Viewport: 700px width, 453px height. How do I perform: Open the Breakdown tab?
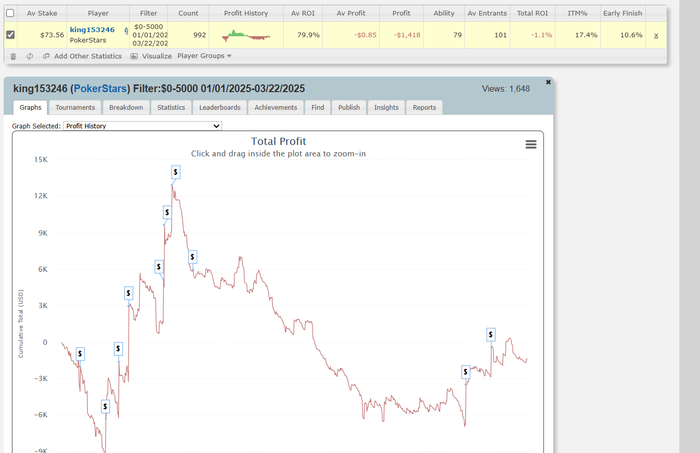[126, 108]
